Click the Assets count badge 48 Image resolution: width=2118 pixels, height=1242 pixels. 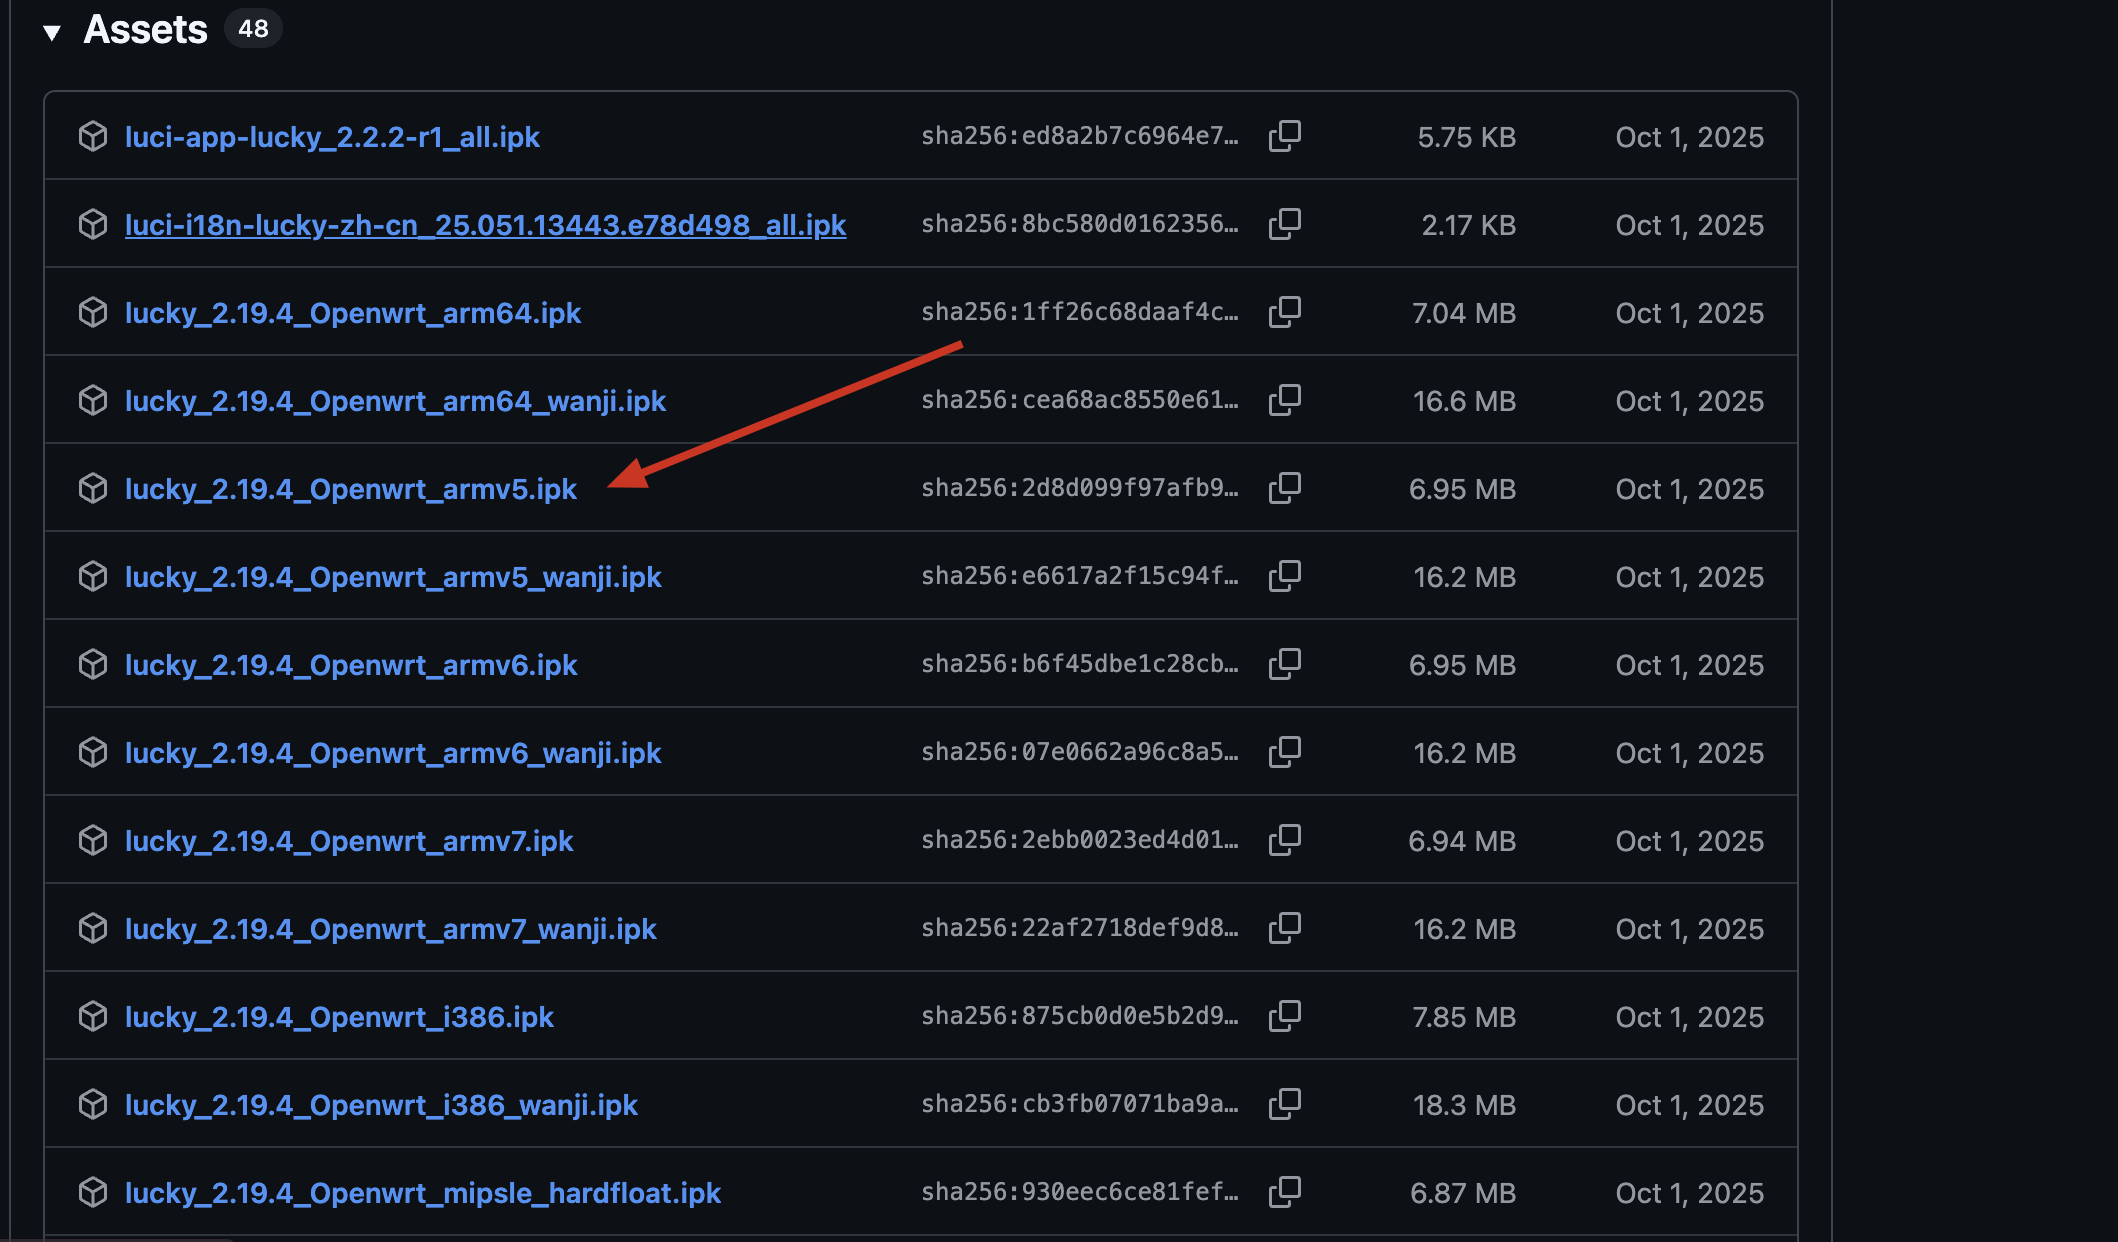[x=253, y=29]
